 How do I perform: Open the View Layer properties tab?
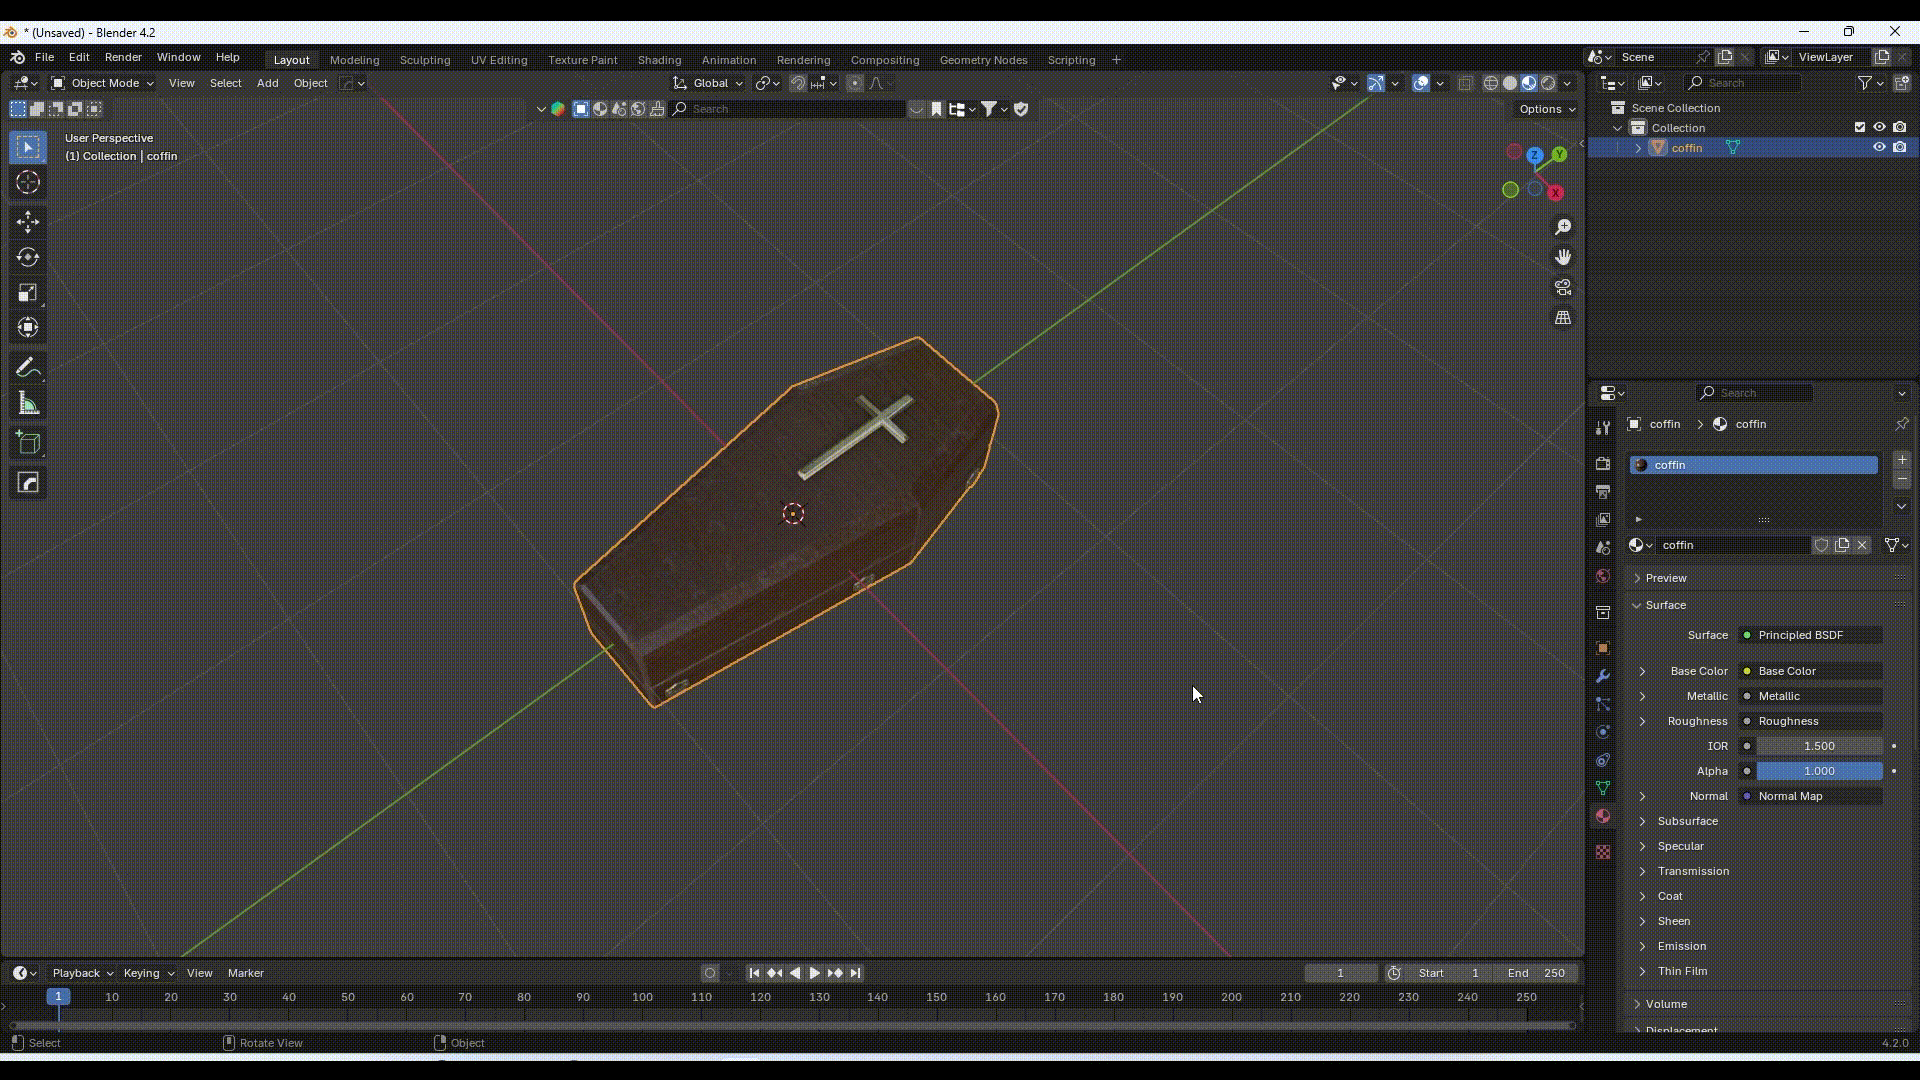[1603, 520]
